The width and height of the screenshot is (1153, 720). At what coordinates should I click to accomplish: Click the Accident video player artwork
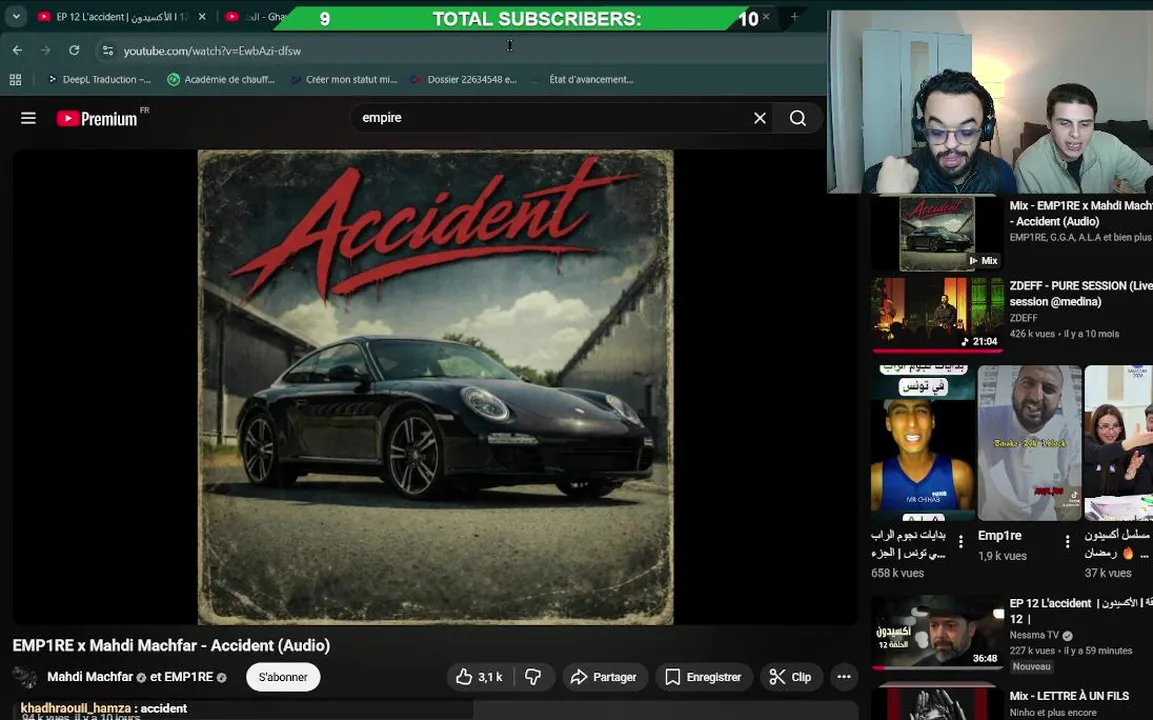point(435,387)
